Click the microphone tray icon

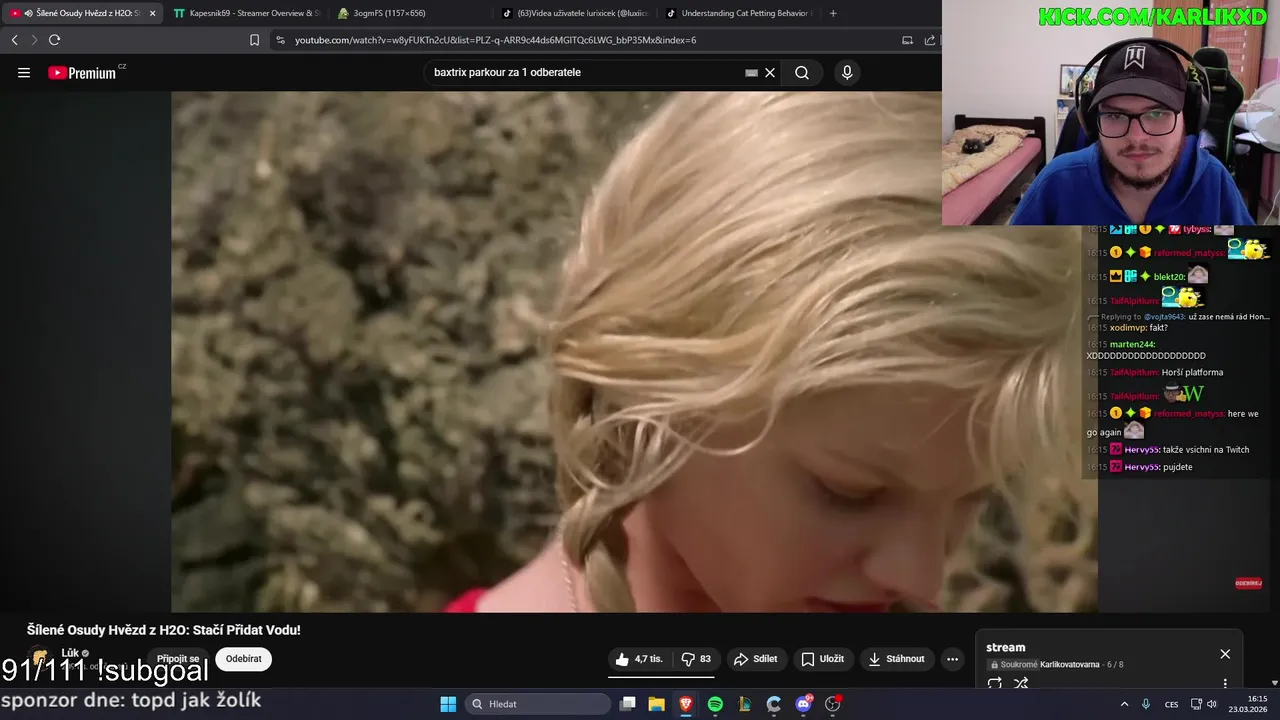1146,704
